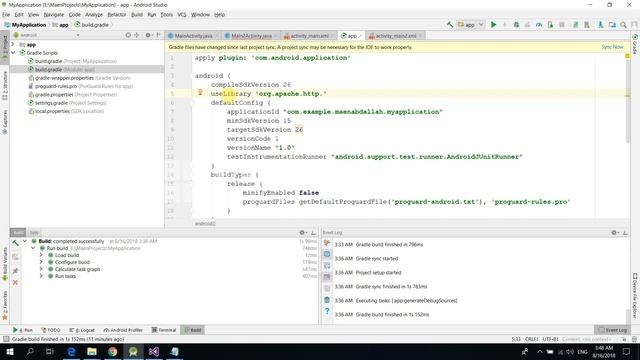This screenshot has height=360, width=640.
Task: Toggle the Captures side tool window
Action: pos(5,122)
